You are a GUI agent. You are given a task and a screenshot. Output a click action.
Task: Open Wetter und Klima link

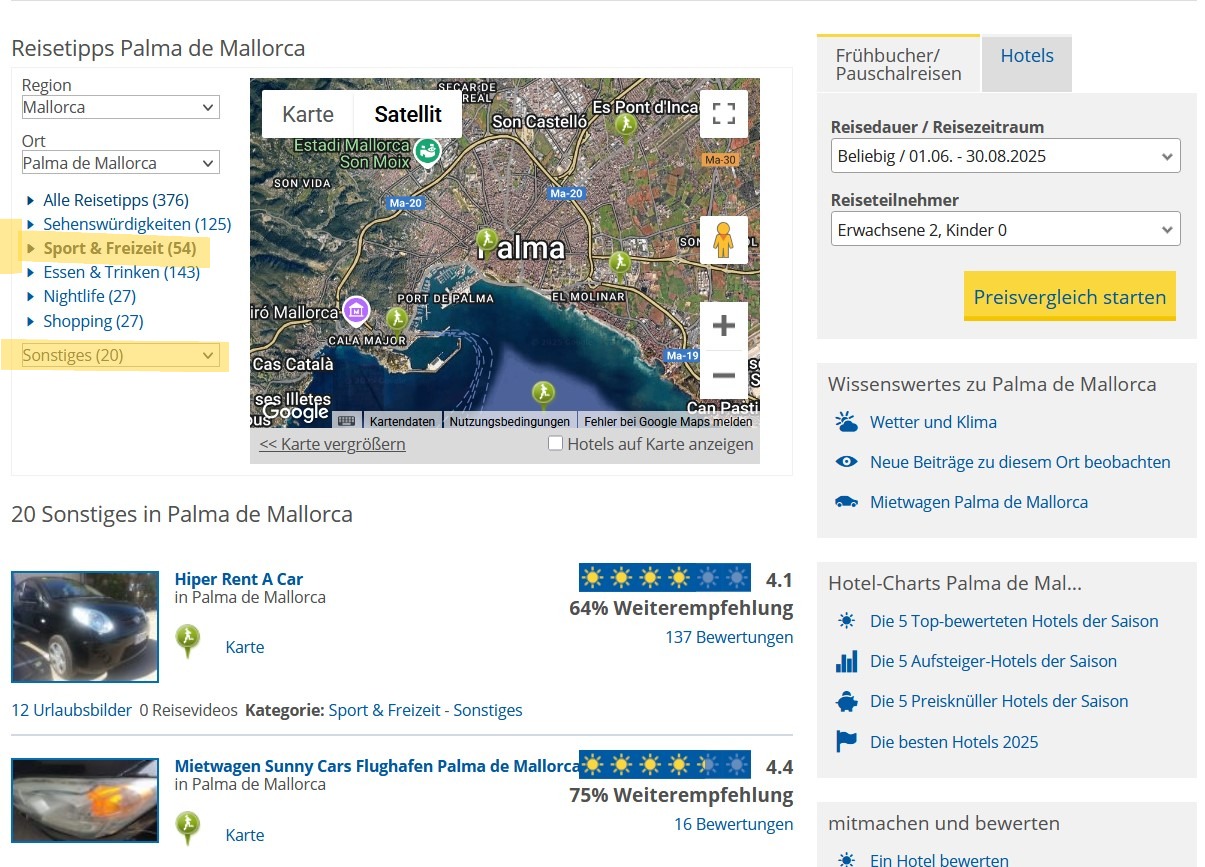932,422
